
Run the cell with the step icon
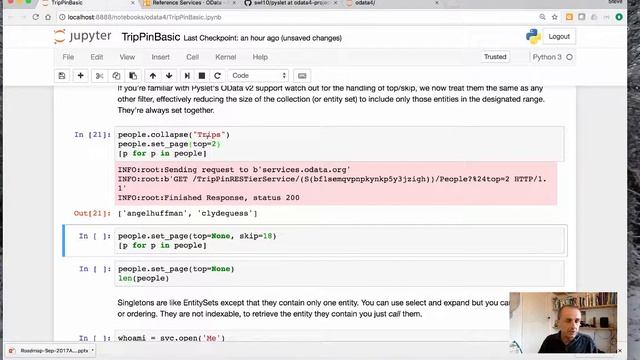click(187, 76)
